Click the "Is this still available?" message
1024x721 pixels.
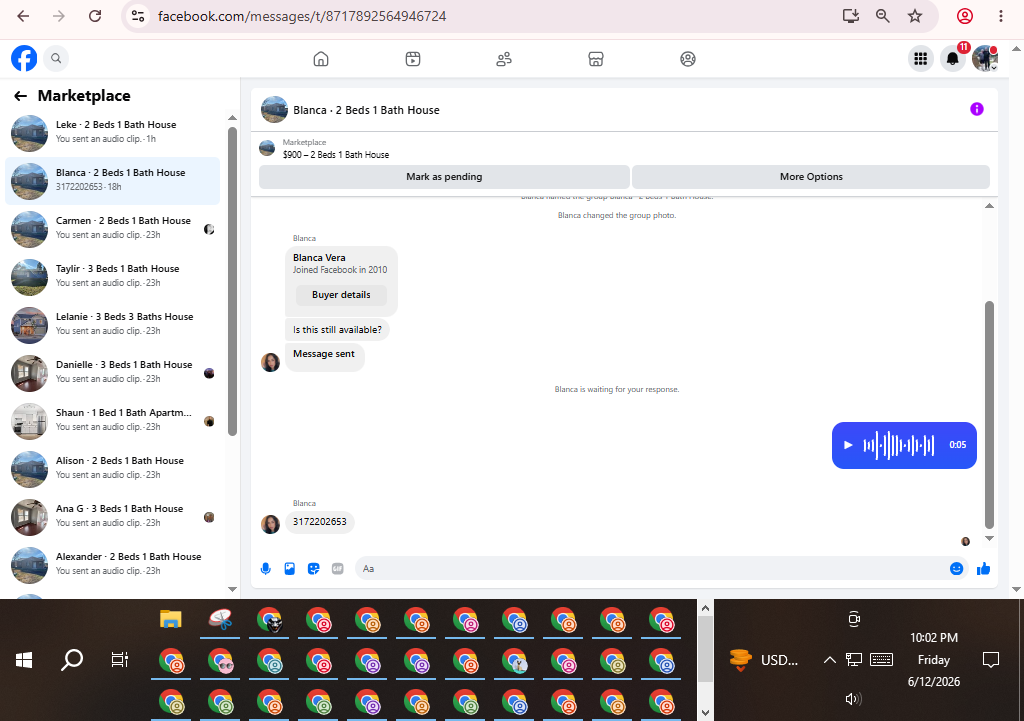tap(337, 330)
